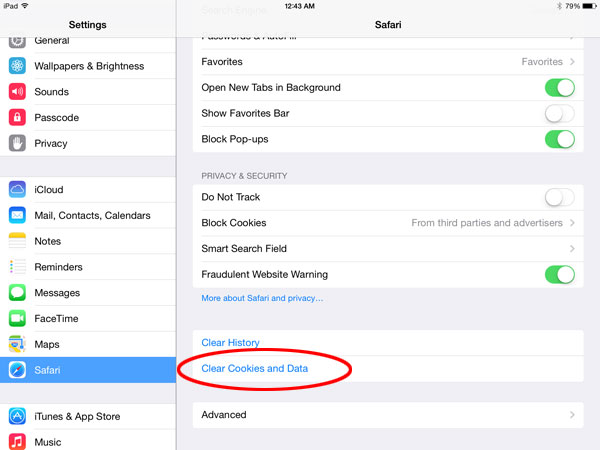Open the Passcode lock icon
This screenshot has height=450, width=600.
point(17,117)
